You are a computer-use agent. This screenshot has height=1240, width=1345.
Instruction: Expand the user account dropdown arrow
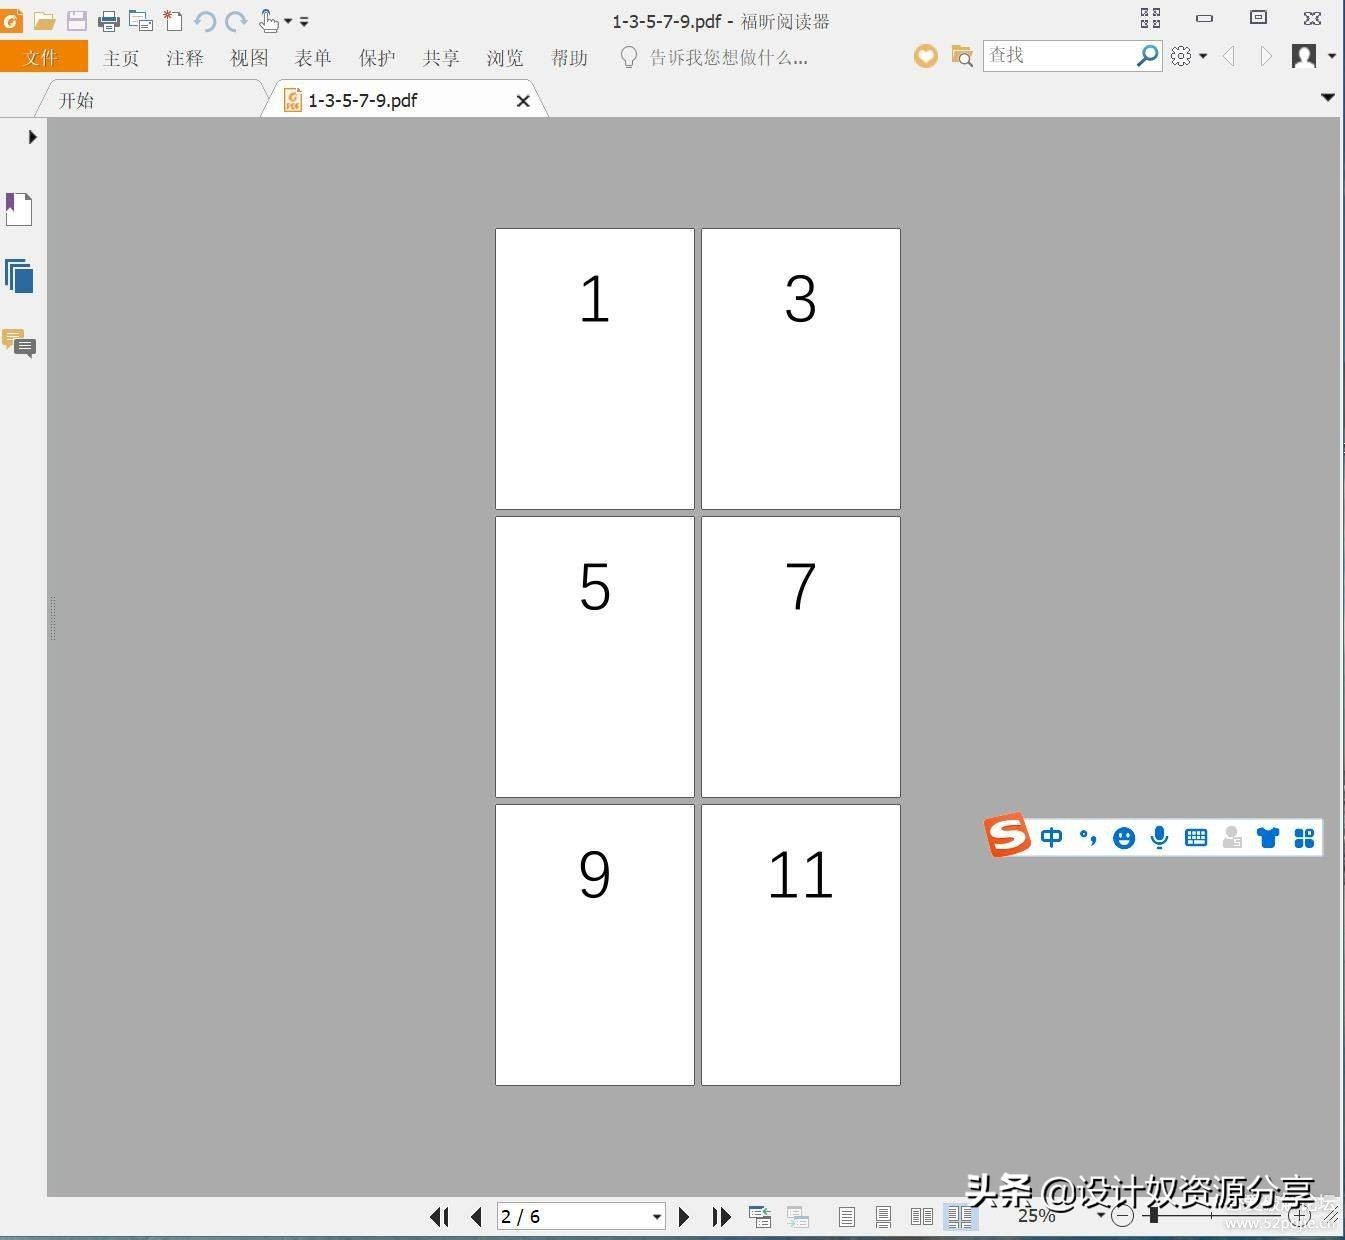coord(1331,57)
